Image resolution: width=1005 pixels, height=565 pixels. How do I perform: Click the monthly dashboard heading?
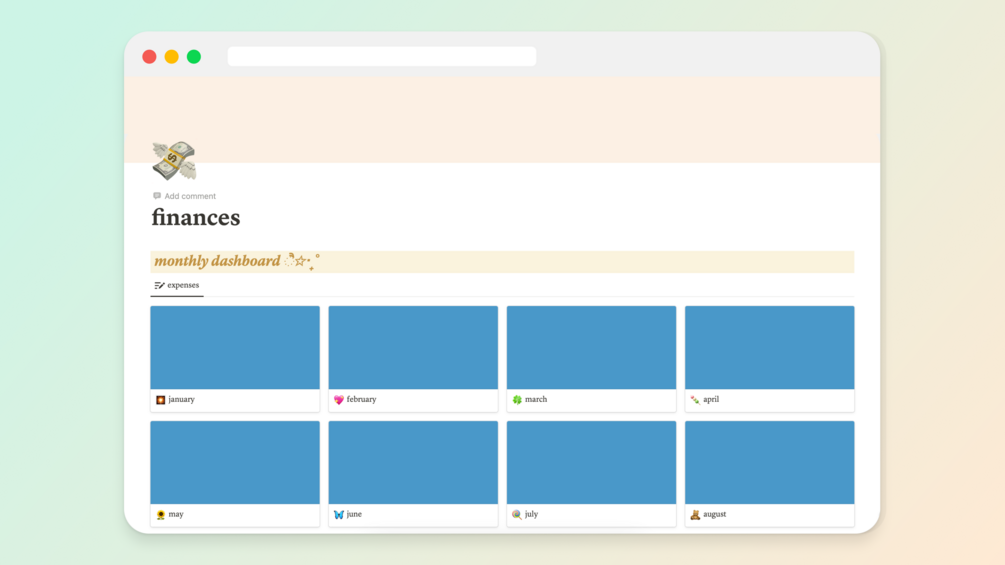pyautogui.click(x=217, y=261)
